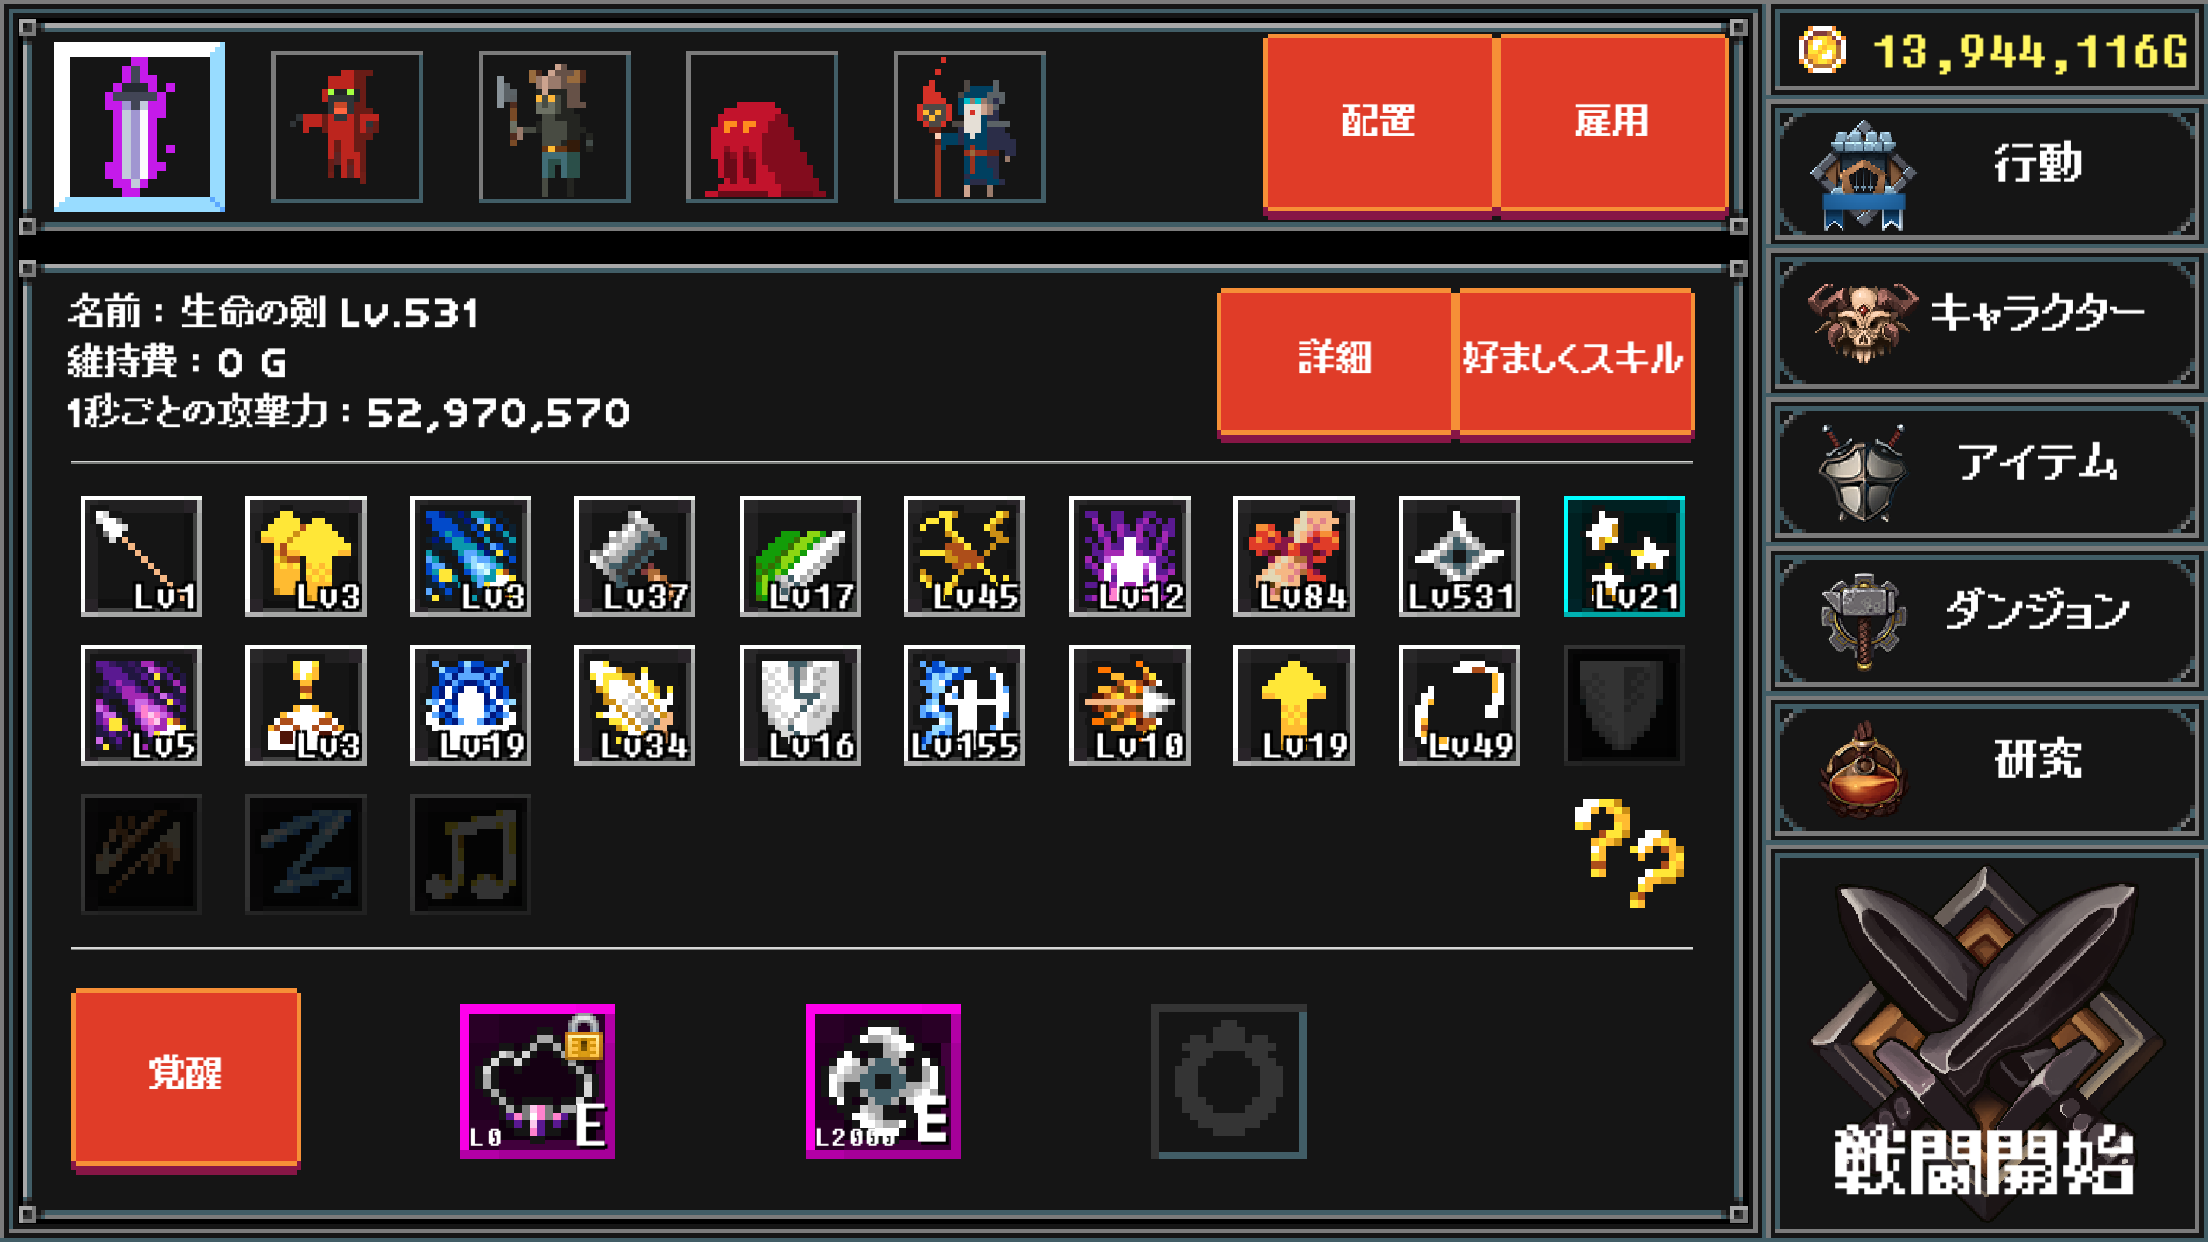Image resolution: width=2208 pixels, height=1242 pixels.
Task: Click the blue bow skill Lv155
Action: click(965, 705)
